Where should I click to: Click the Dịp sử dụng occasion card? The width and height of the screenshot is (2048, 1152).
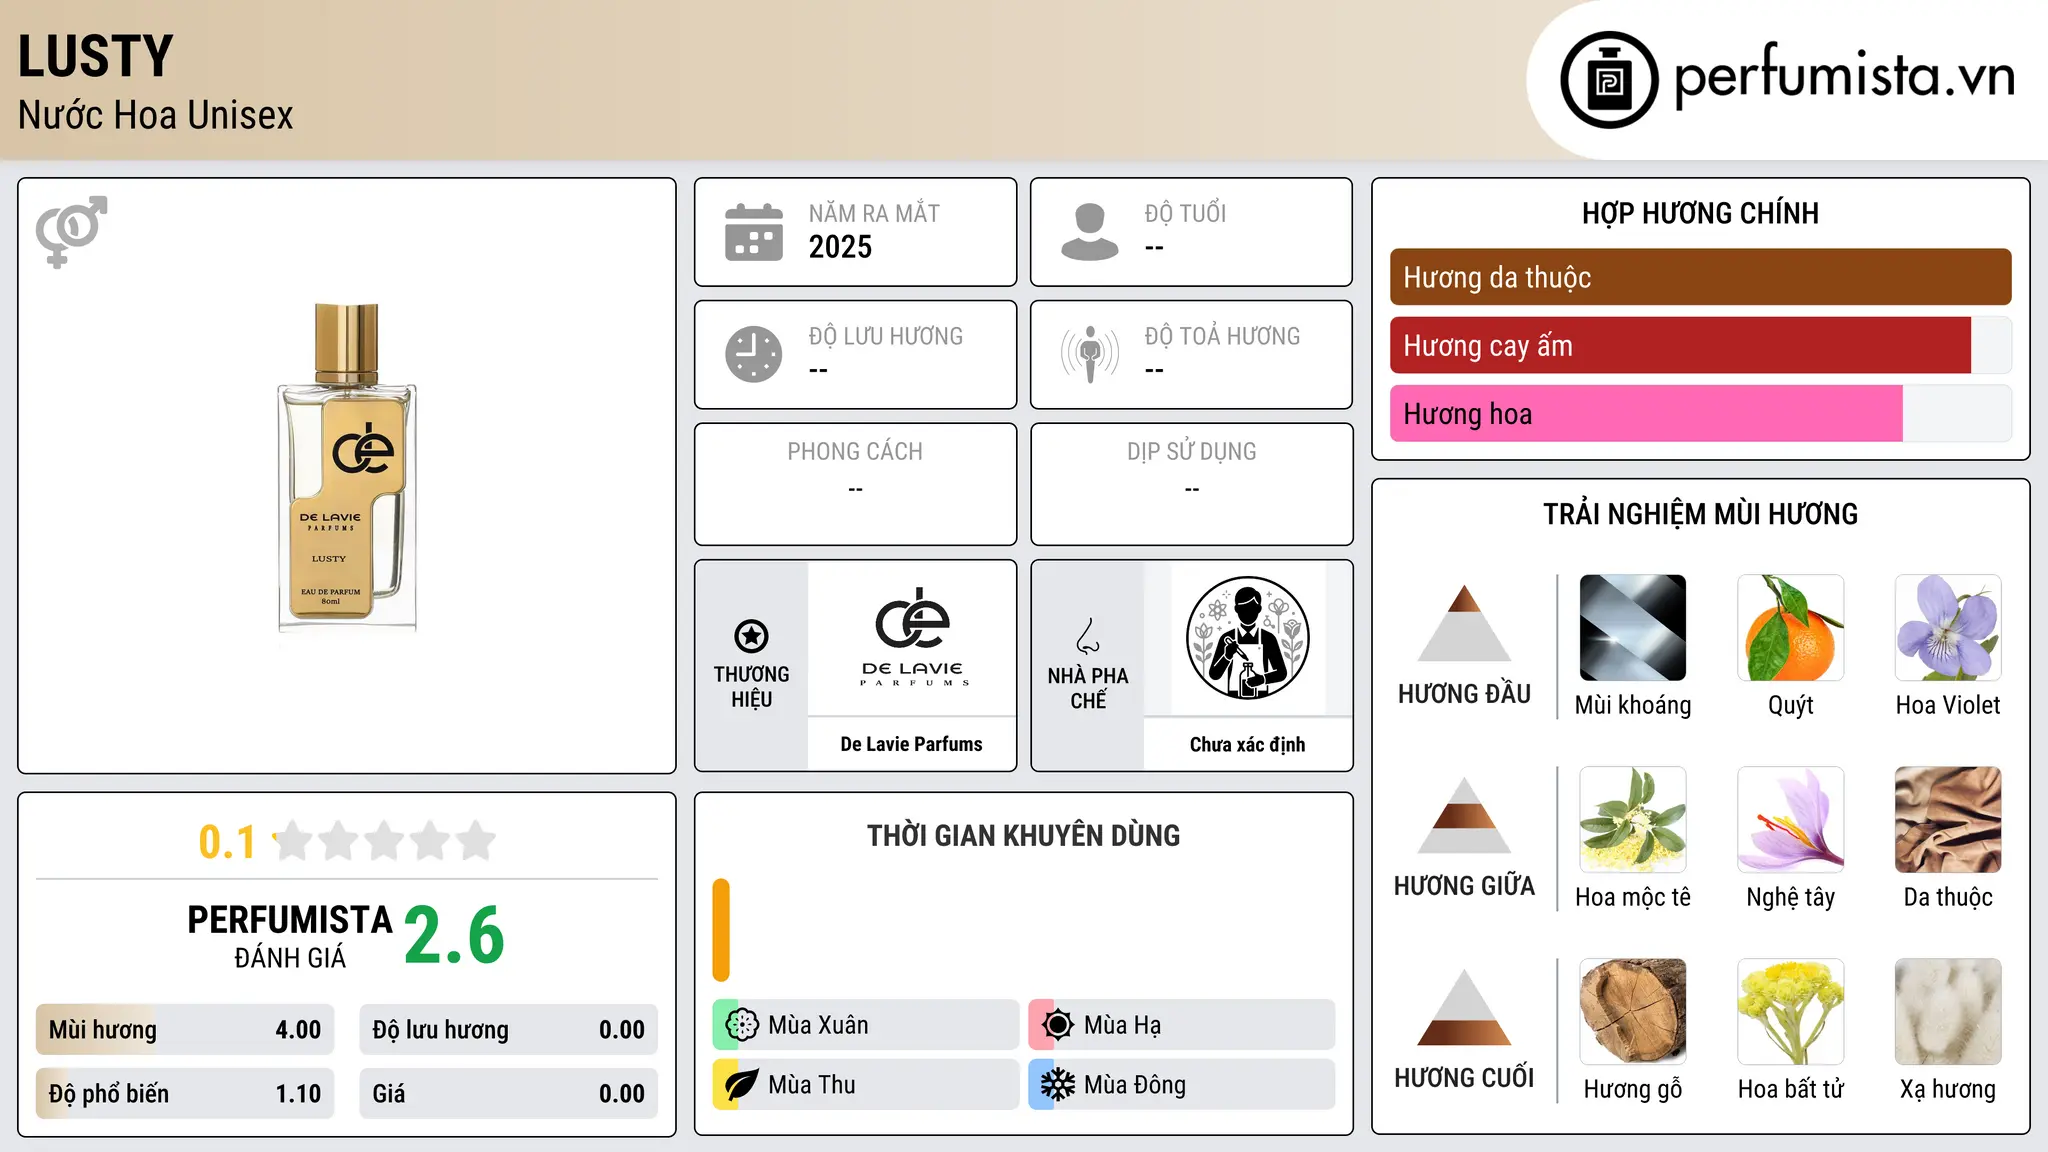(1192, 484)
